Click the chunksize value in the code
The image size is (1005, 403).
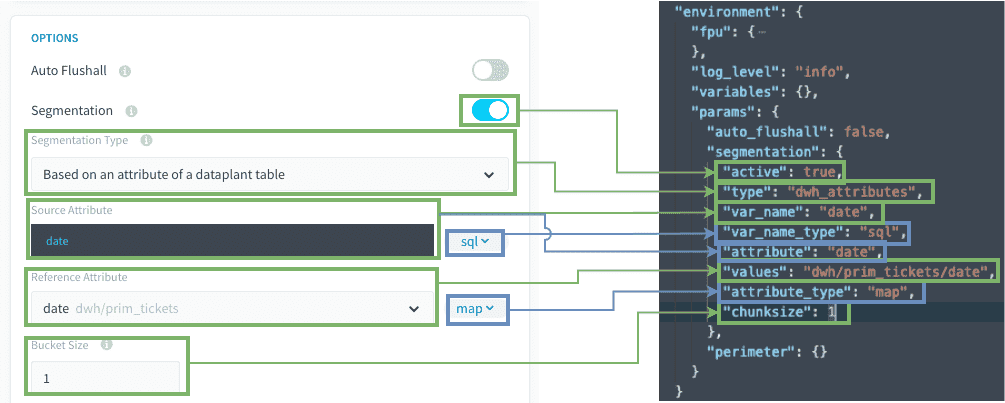click(831, 313)
